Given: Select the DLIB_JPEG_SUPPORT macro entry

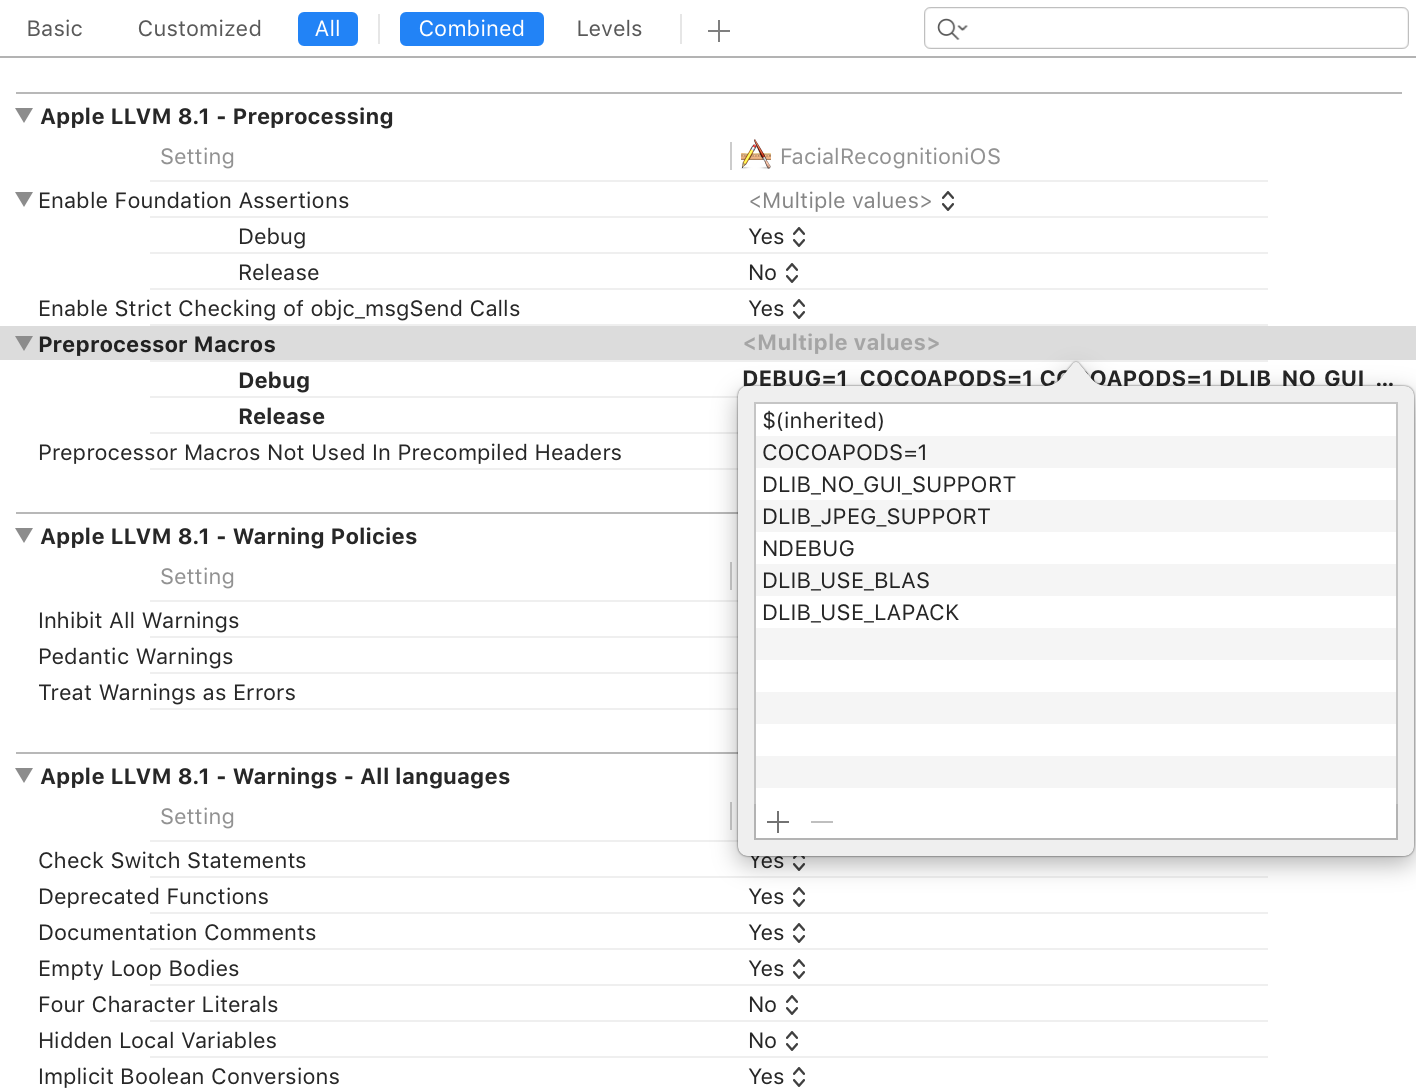Looking at the screenshot, I should coord(876,517).
